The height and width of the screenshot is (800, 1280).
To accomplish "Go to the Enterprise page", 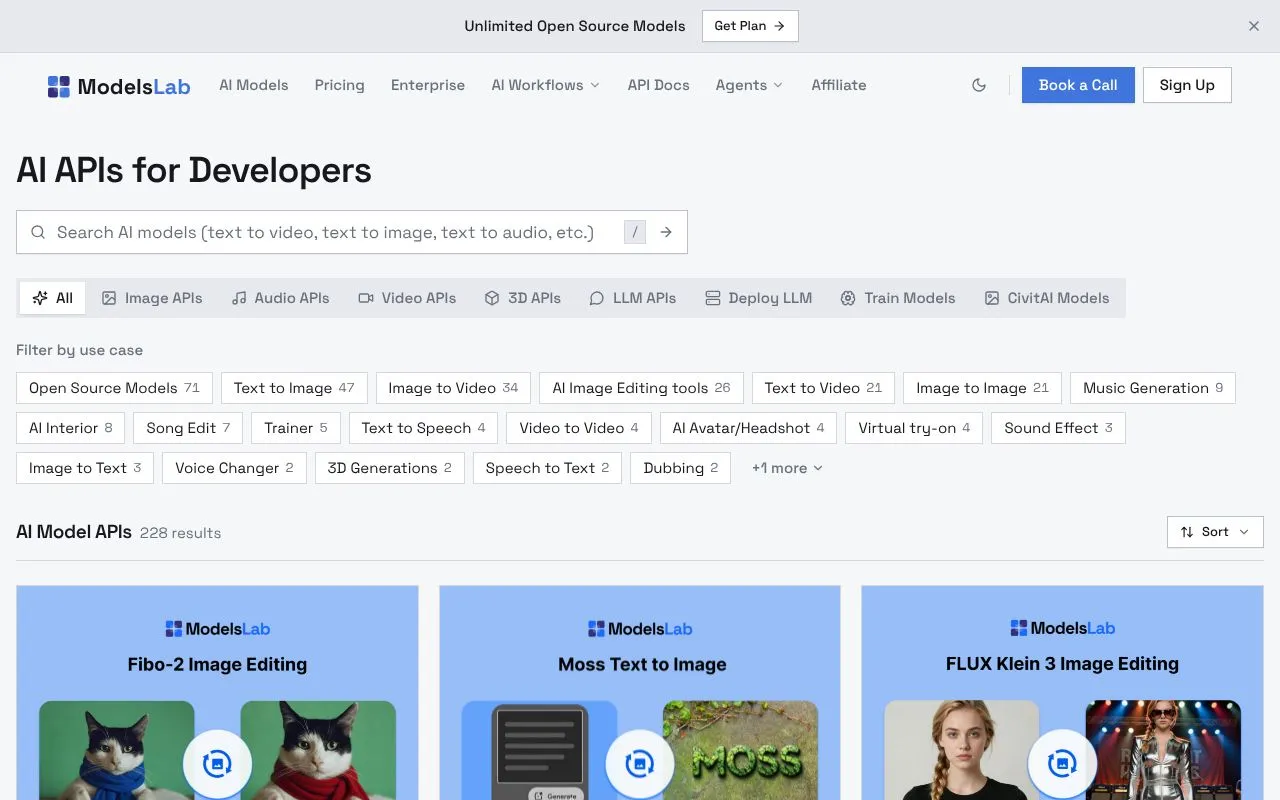I will tap(428, 85).
